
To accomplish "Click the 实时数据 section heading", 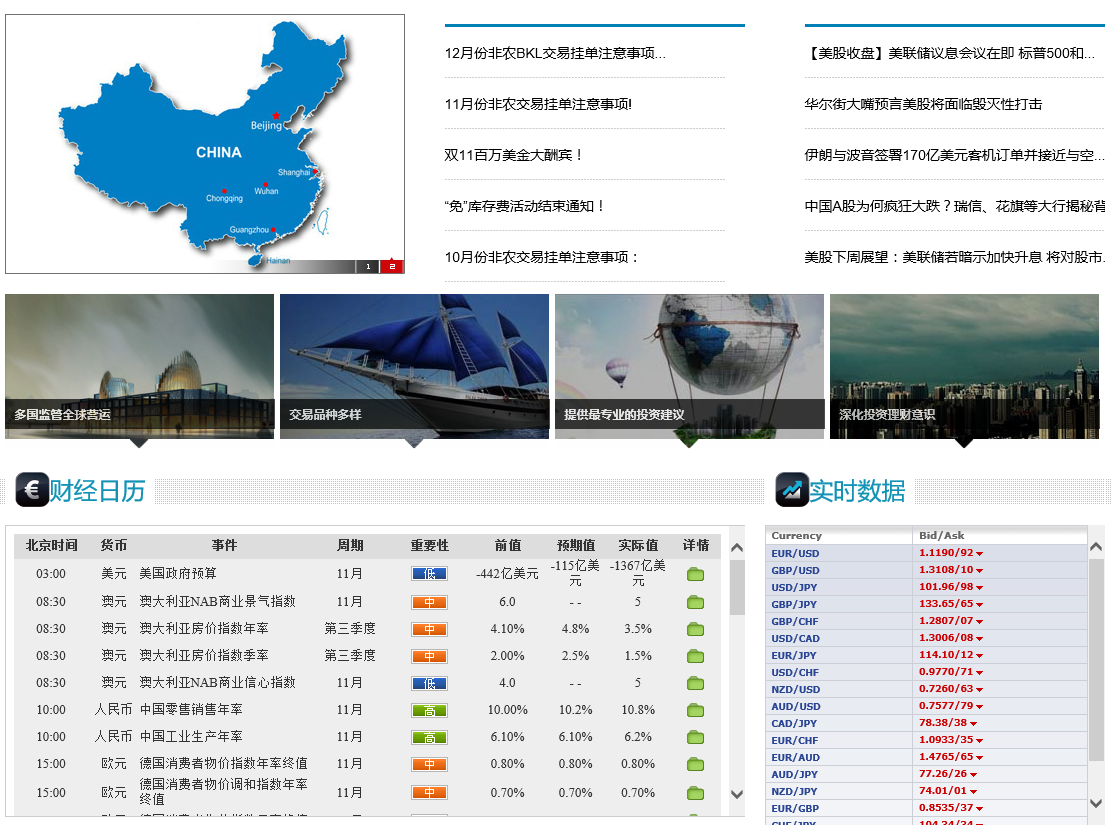I will point(857,491).
